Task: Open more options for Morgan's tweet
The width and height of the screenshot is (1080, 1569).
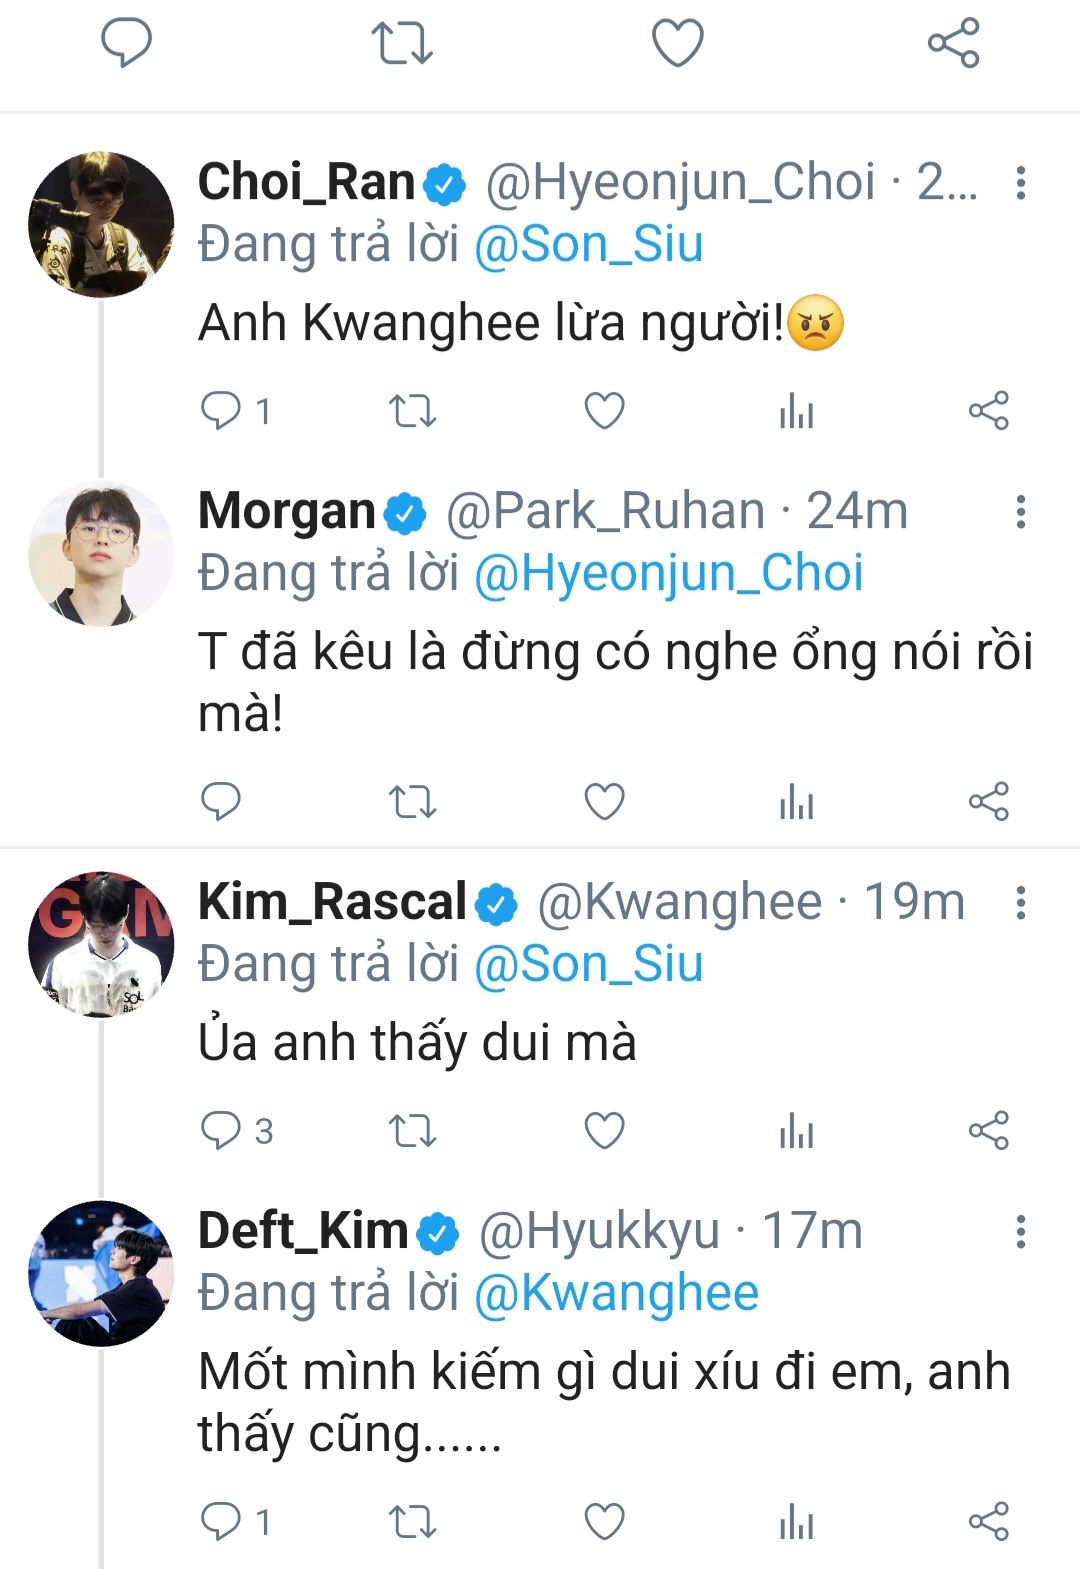Action: point(1020,512)
